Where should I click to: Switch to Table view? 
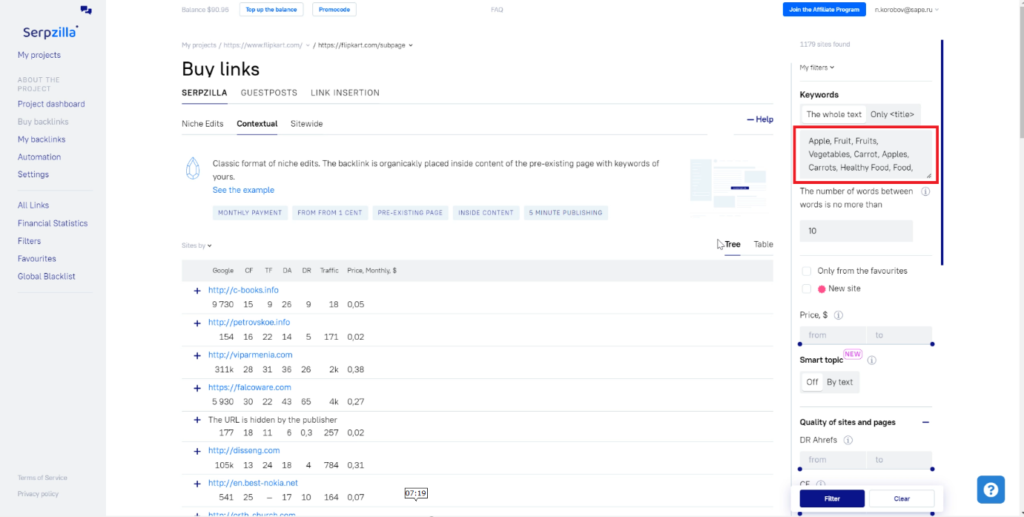click(763, 245)
